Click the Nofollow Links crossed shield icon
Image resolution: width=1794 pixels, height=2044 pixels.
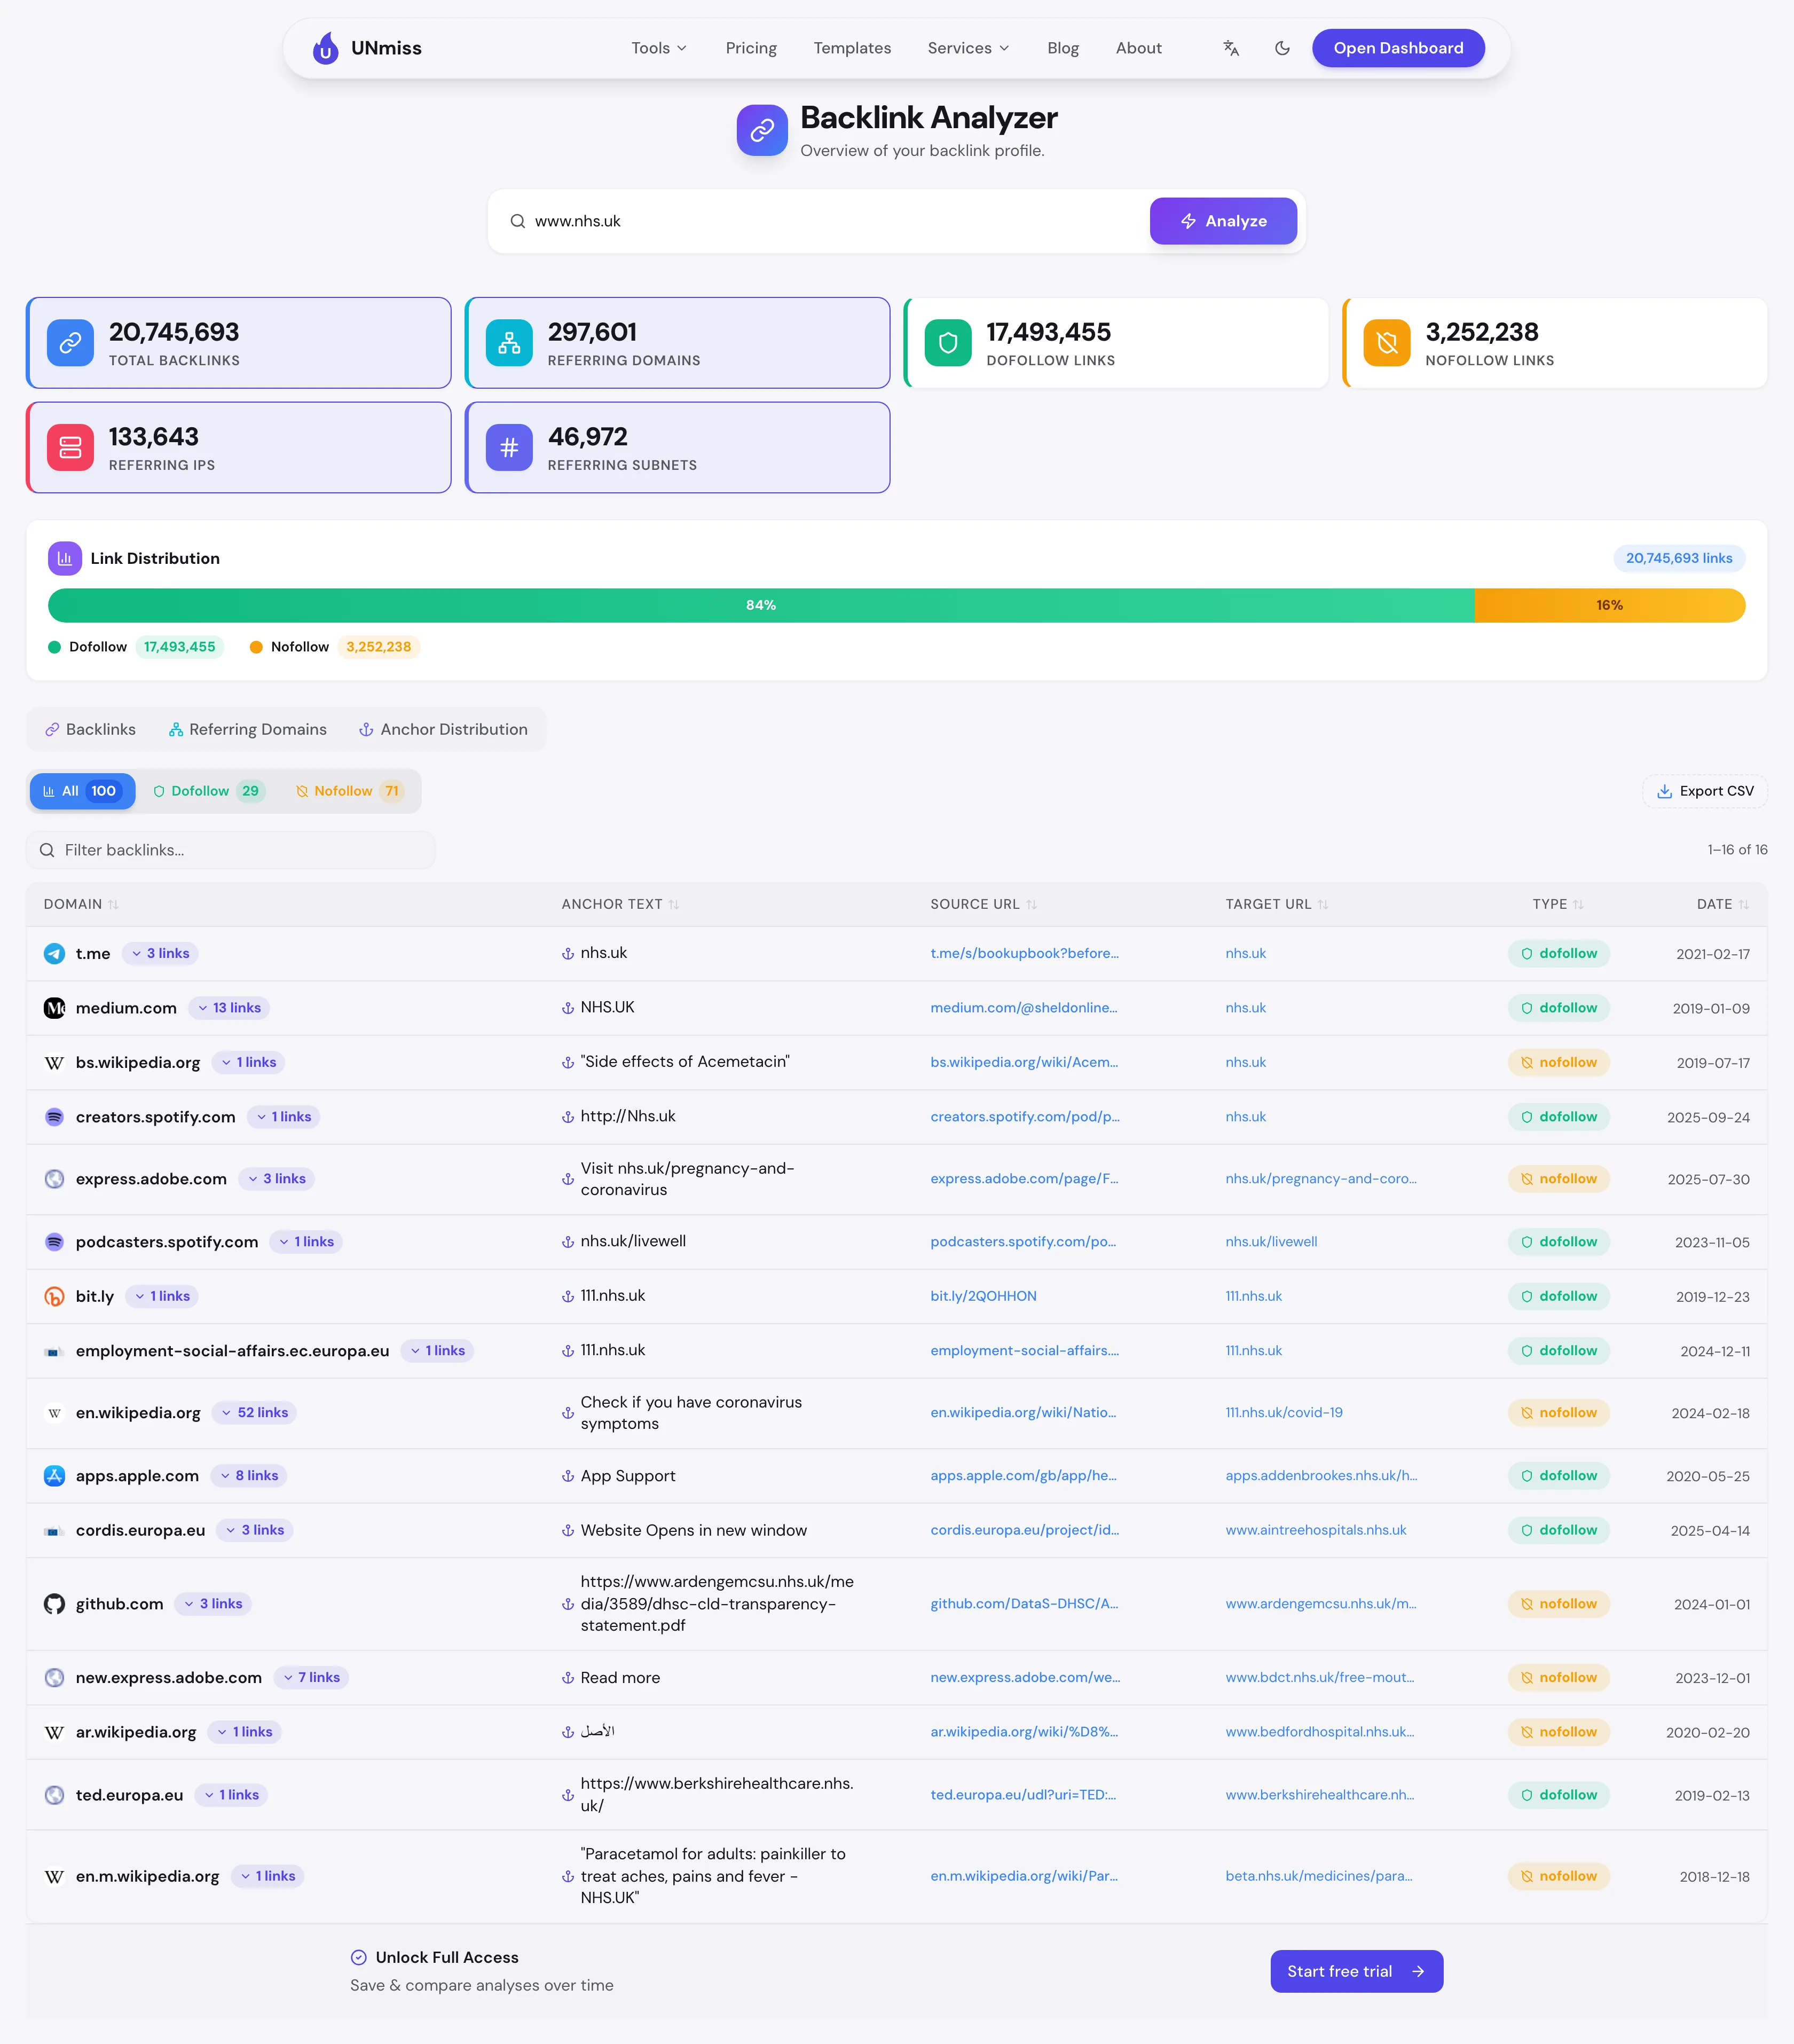(1387, 343)
